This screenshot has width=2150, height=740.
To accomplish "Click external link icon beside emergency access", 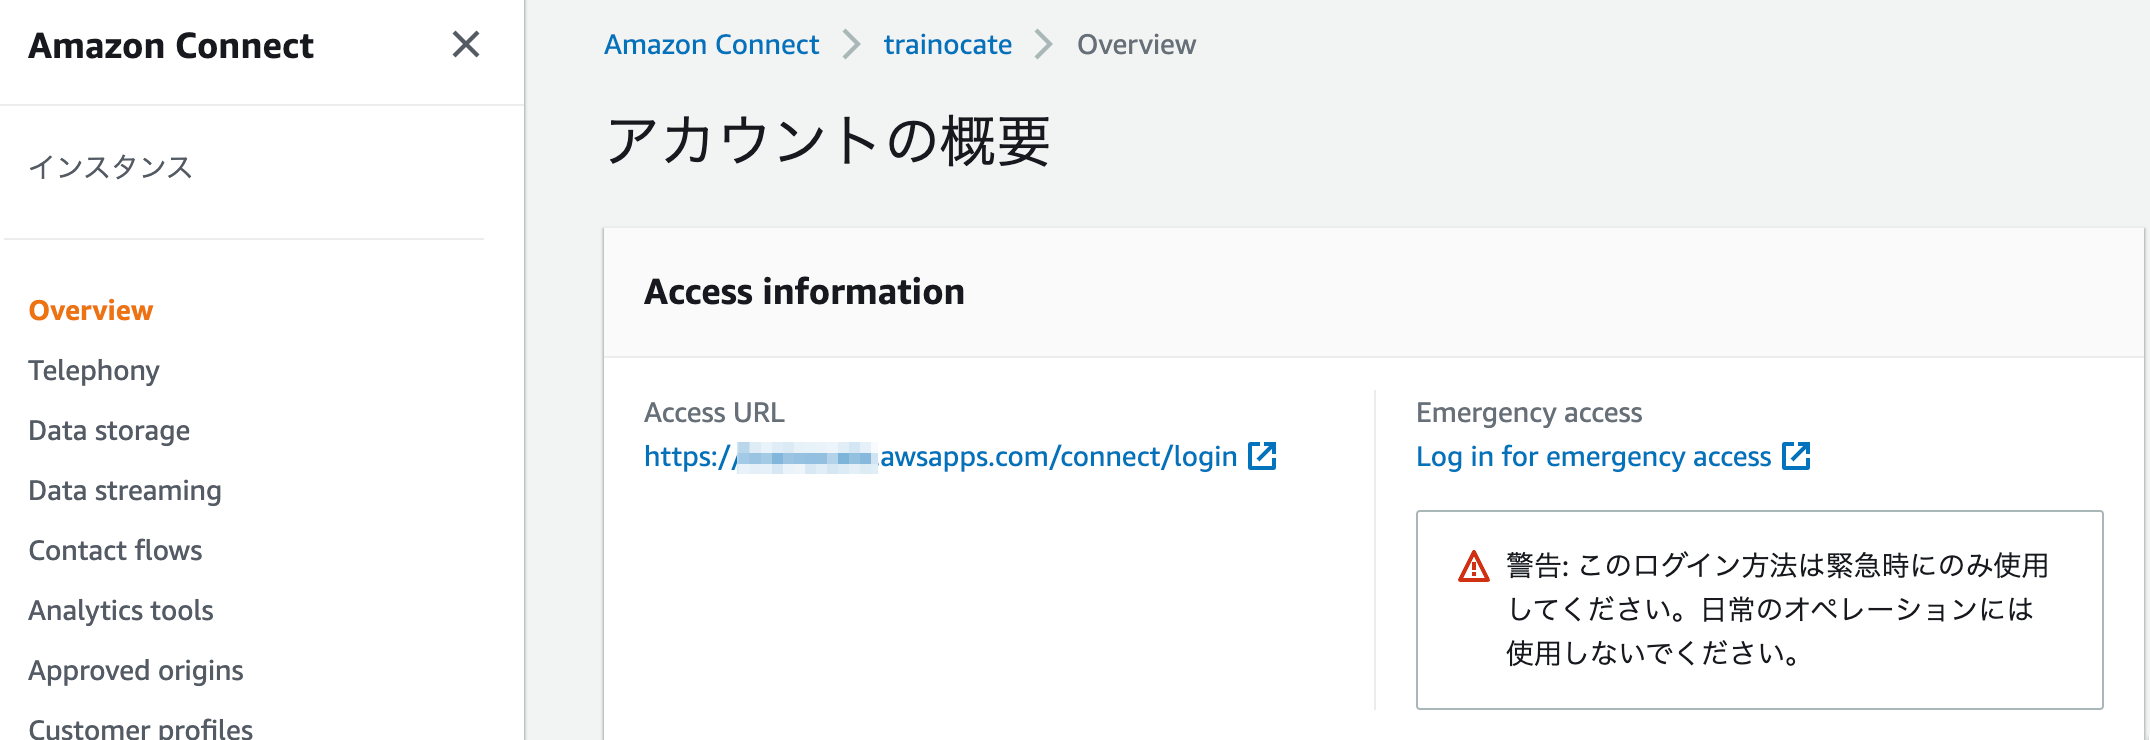I will point(1796,456).
